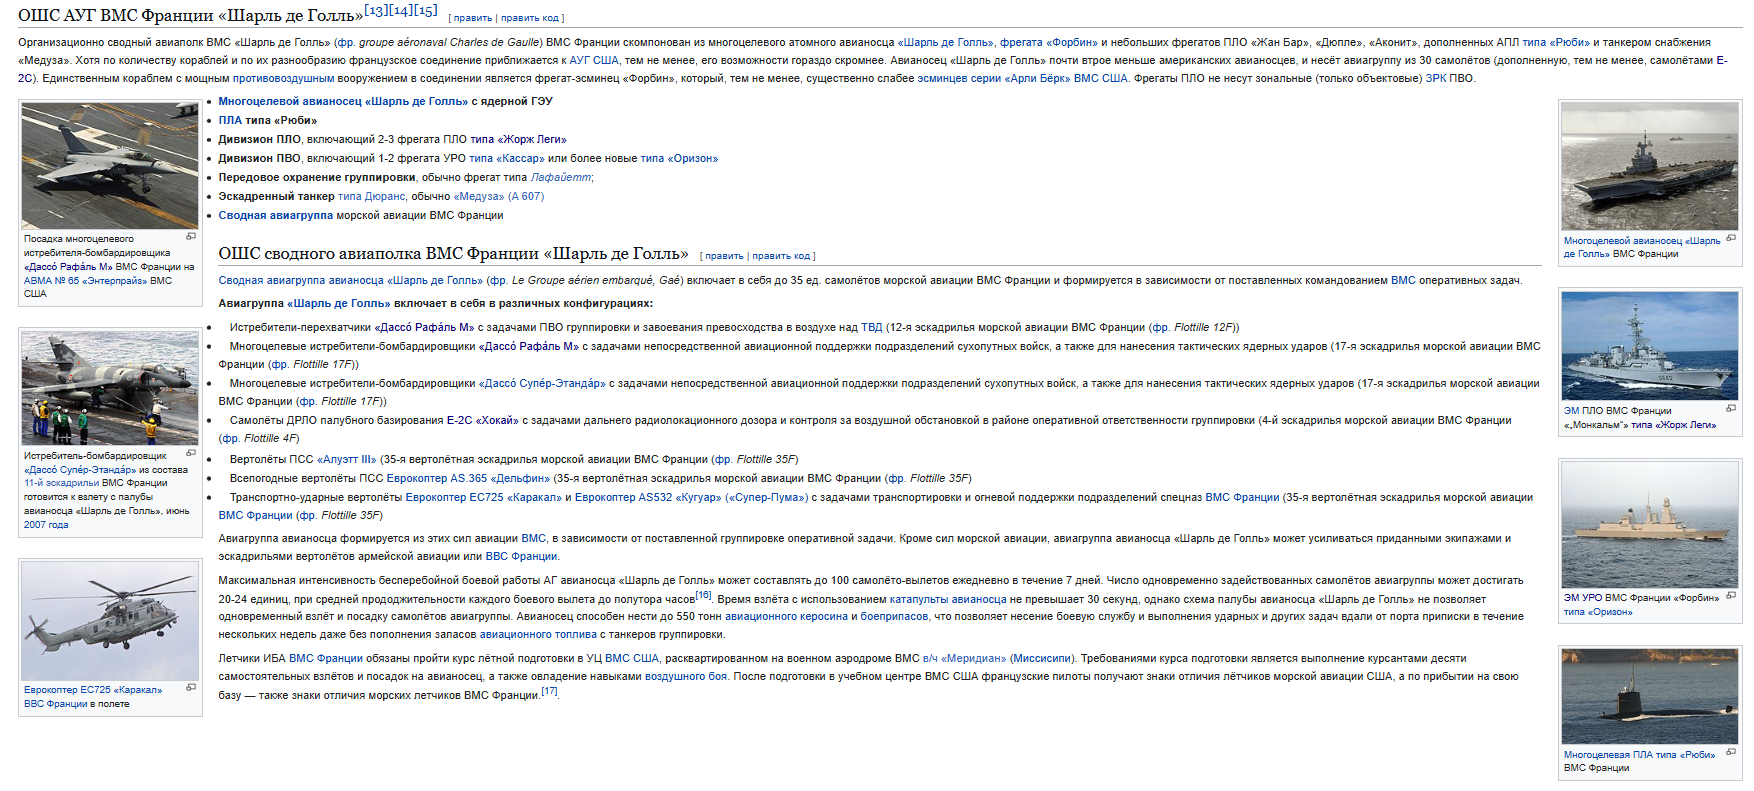
Task: Open 'фрегата «Форбин»' link in intro paragraph
Action: 1049,42
